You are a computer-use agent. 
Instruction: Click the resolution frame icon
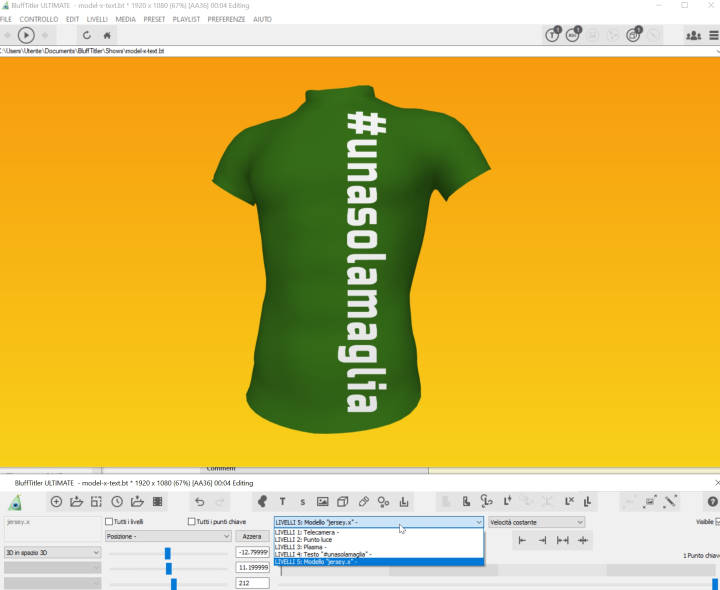click(x=96, y=502)
